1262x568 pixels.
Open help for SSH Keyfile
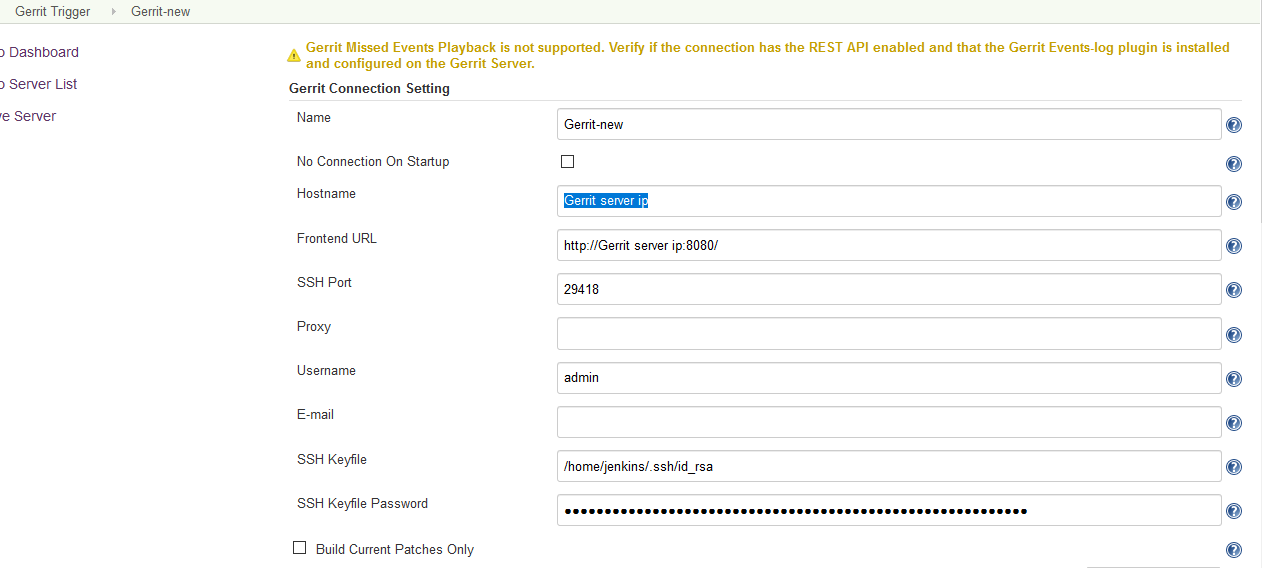[x=1234, y=467]
